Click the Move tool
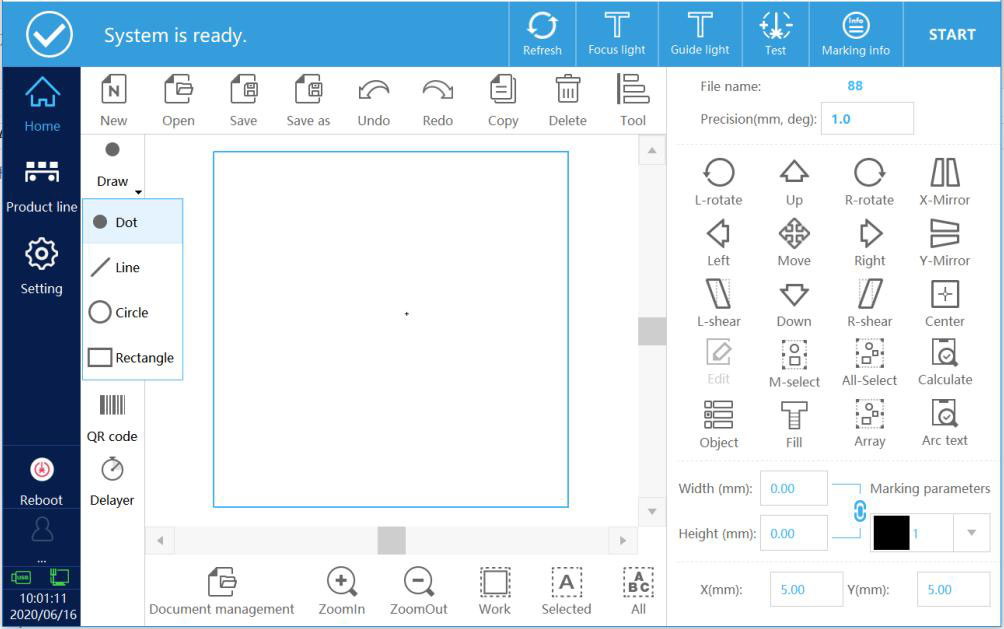Screen dimensions: 1004x629 [x=794, y=243]
